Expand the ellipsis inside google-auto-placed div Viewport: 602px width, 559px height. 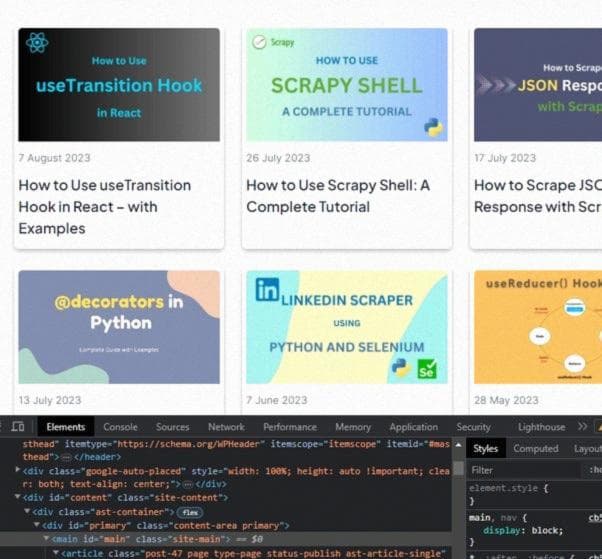click(x=187, y=485)
